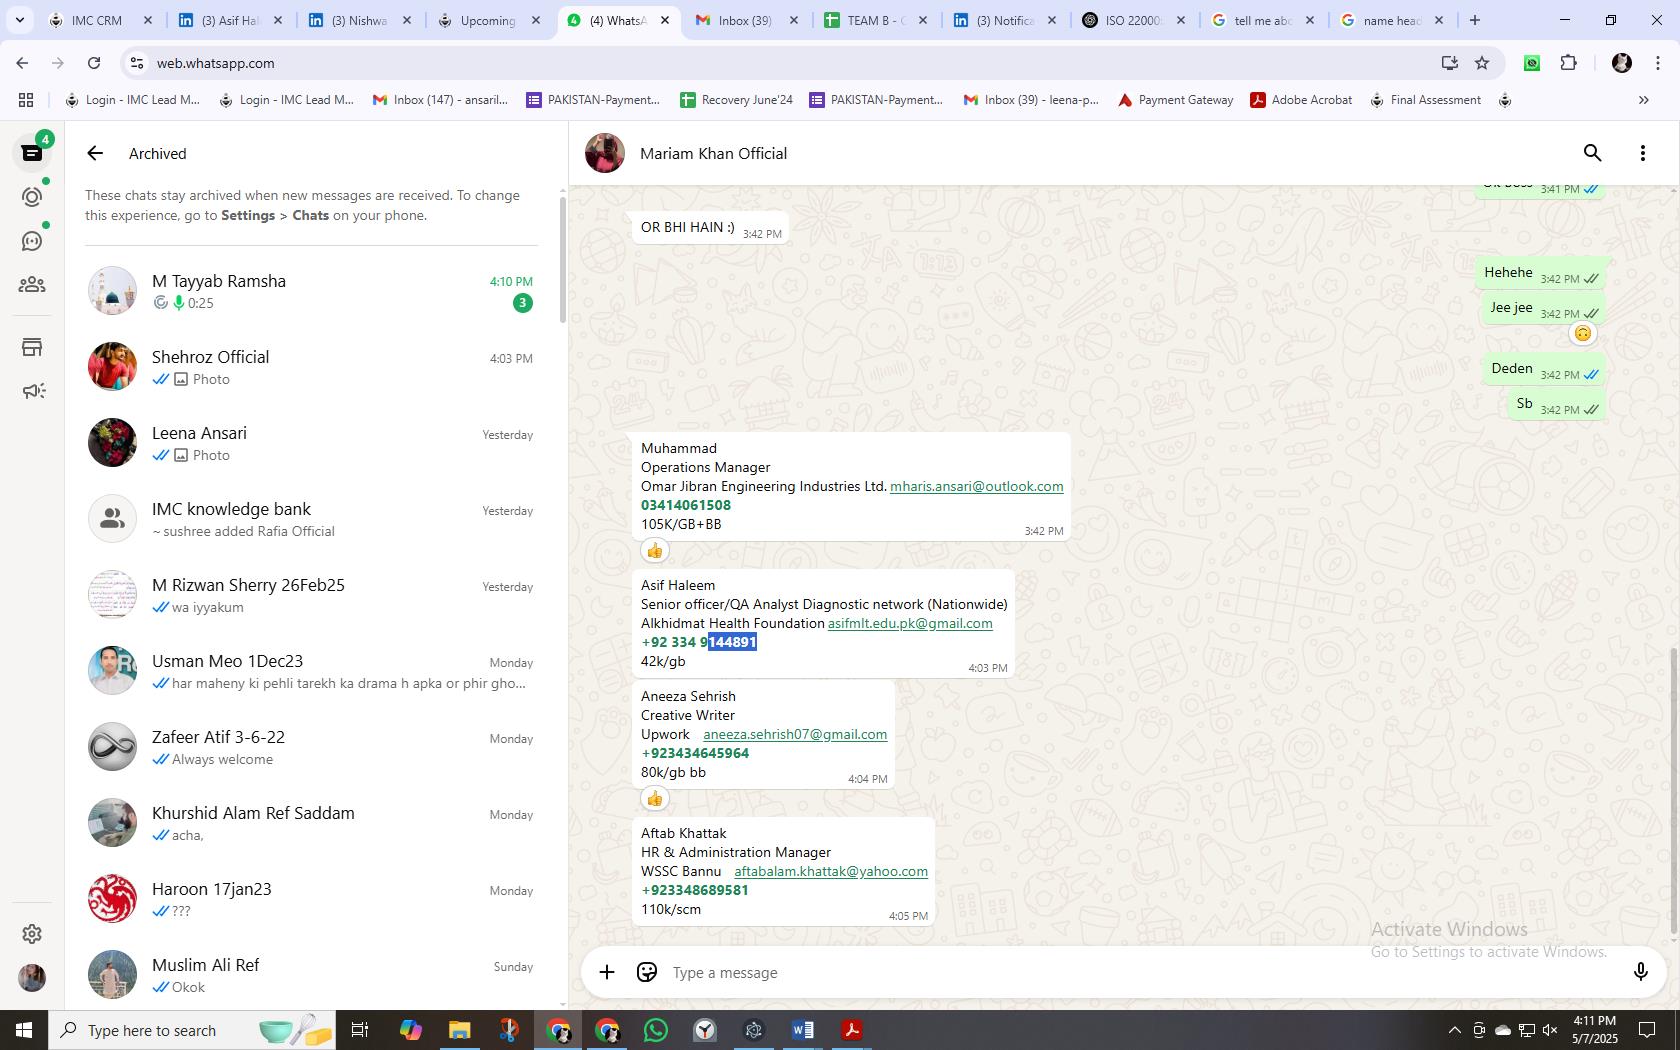The width and height of the screenshot is (1680, 1050).
Task: Expand the tab search dropdown arrow
Action: (19, 20)
